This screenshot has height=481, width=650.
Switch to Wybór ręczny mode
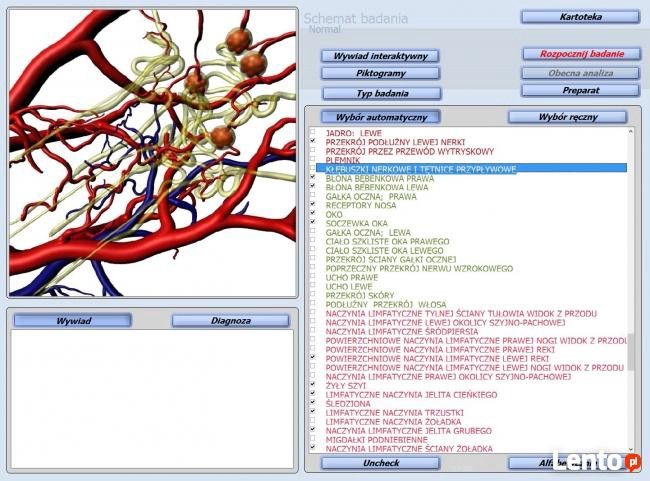[x=568, y=117]
